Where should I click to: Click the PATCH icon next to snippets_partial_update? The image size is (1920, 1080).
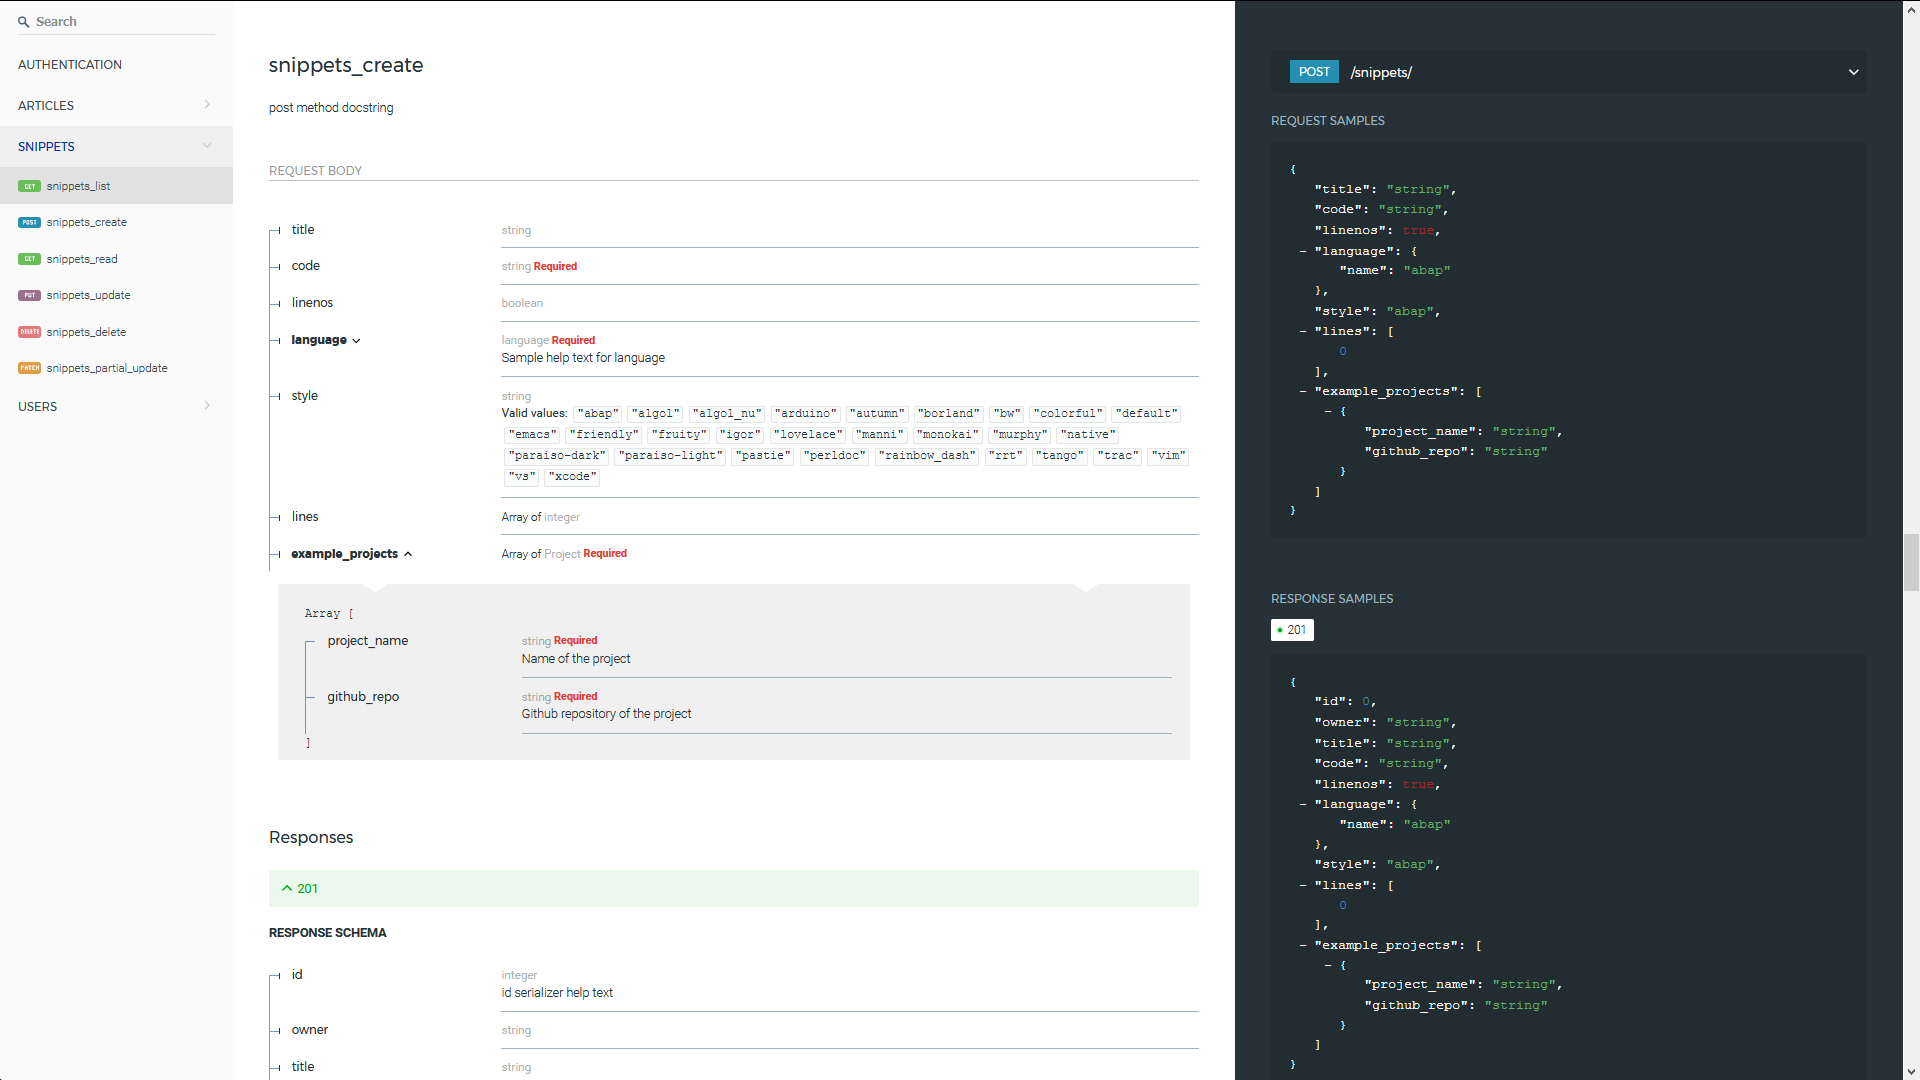[x=29, y=368]
